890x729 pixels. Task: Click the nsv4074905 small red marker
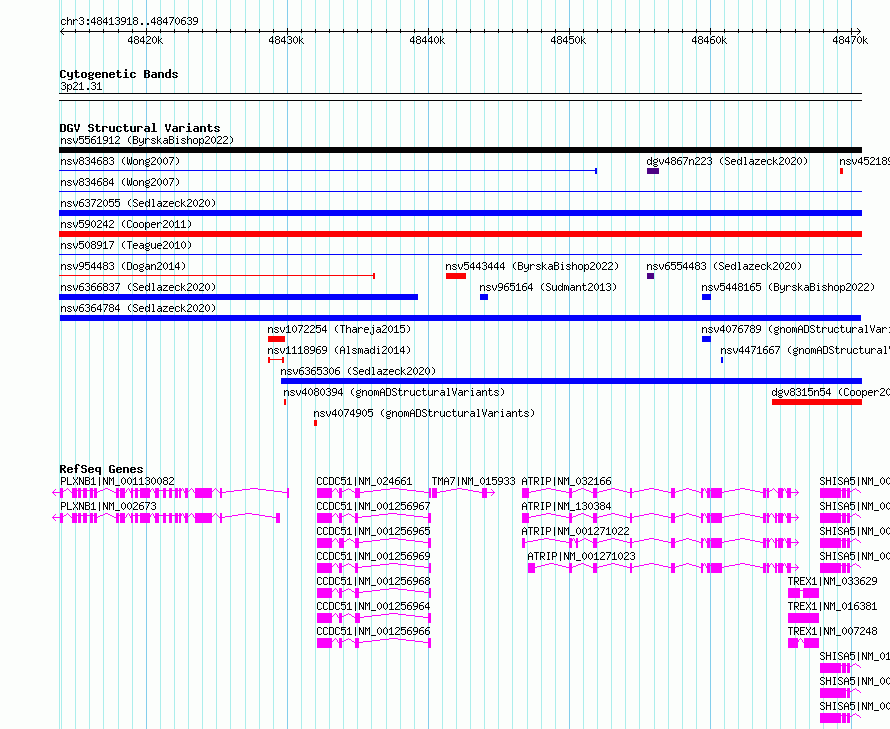coord(316,423)
